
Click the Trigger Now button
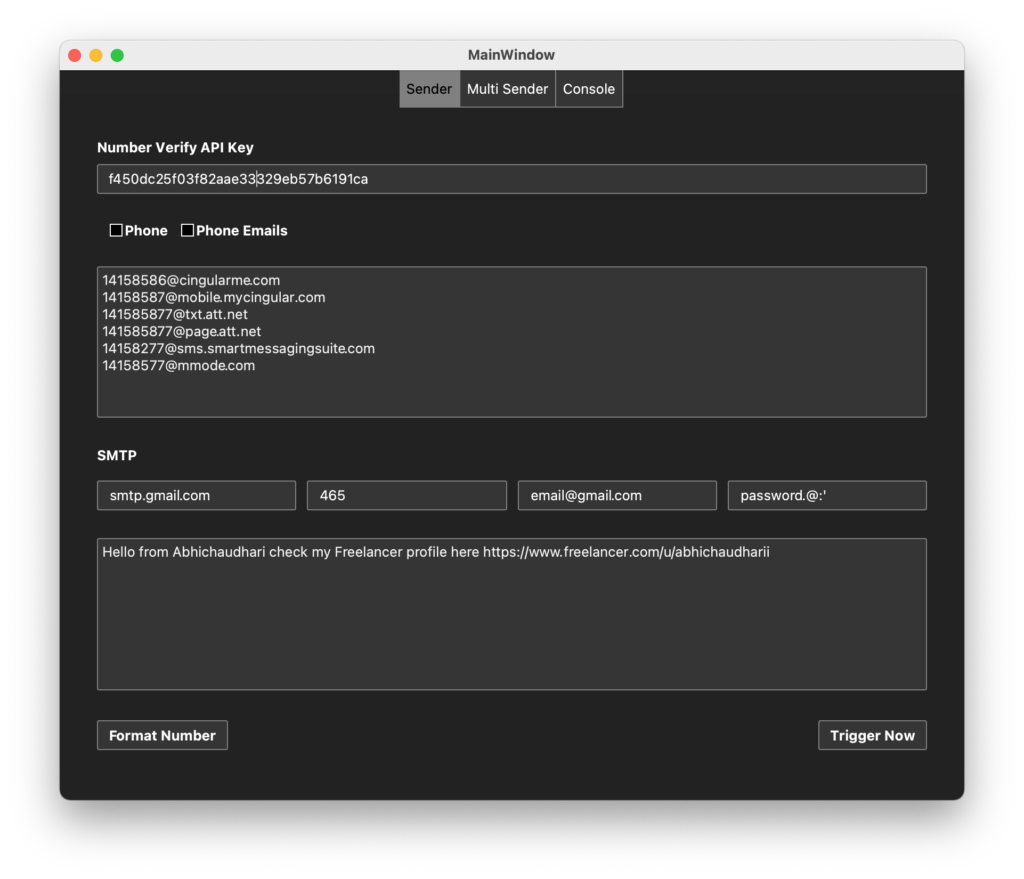click(x=872, y=735)
